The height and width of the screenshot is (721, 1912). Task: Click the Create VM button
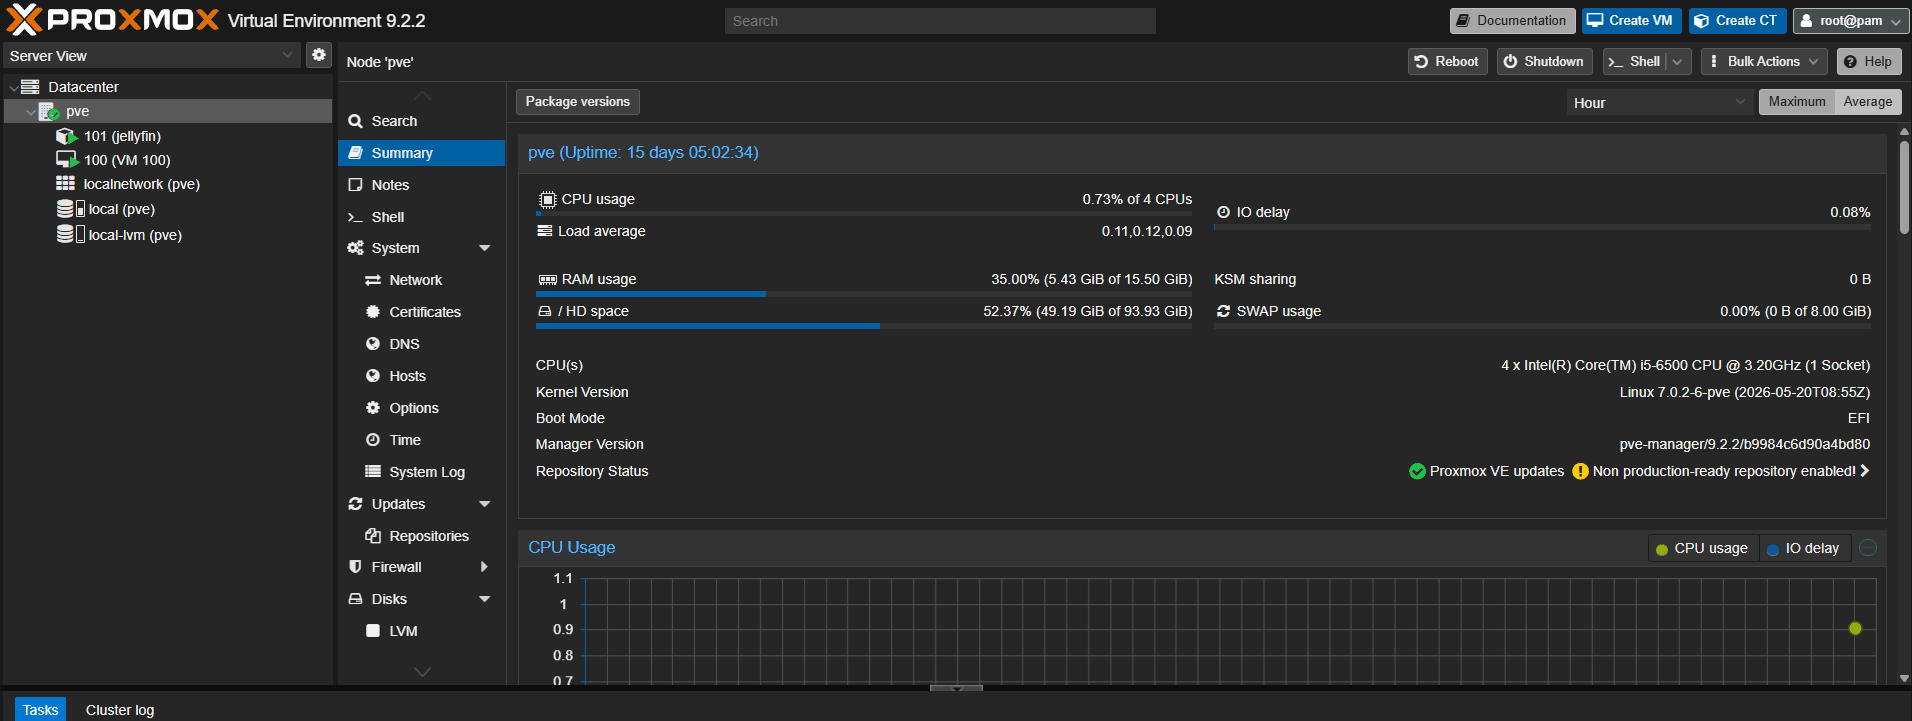click(1631, 21)
